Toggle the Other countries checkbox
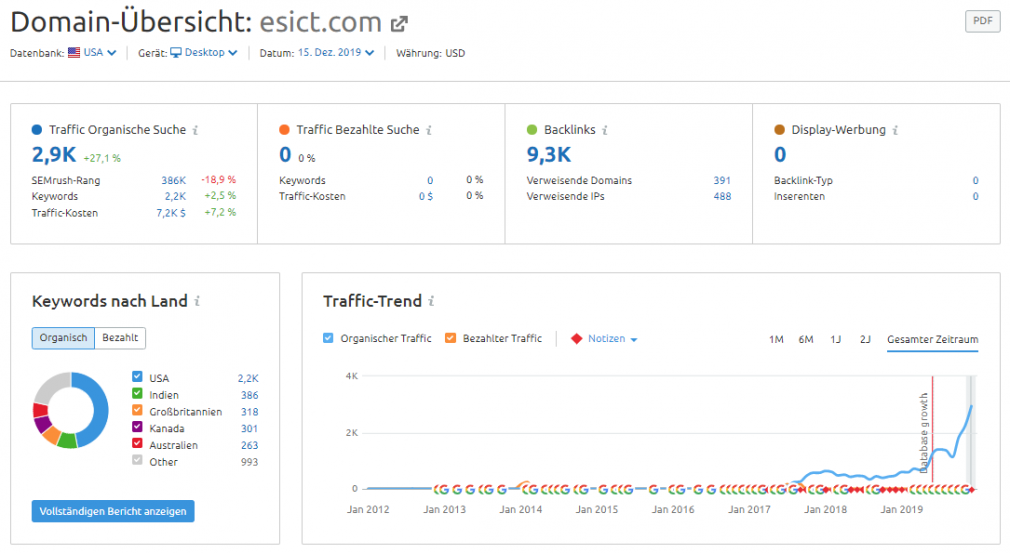 click(137, 460)
